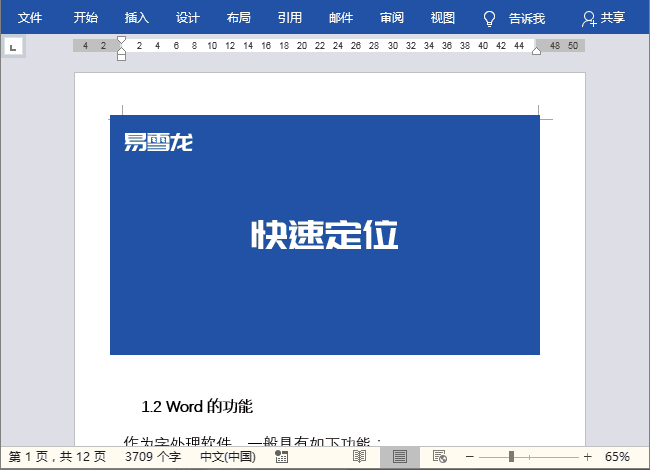Switch to the 开始 ribbon tab
The image size is (650, 470).
pos(86,18)
